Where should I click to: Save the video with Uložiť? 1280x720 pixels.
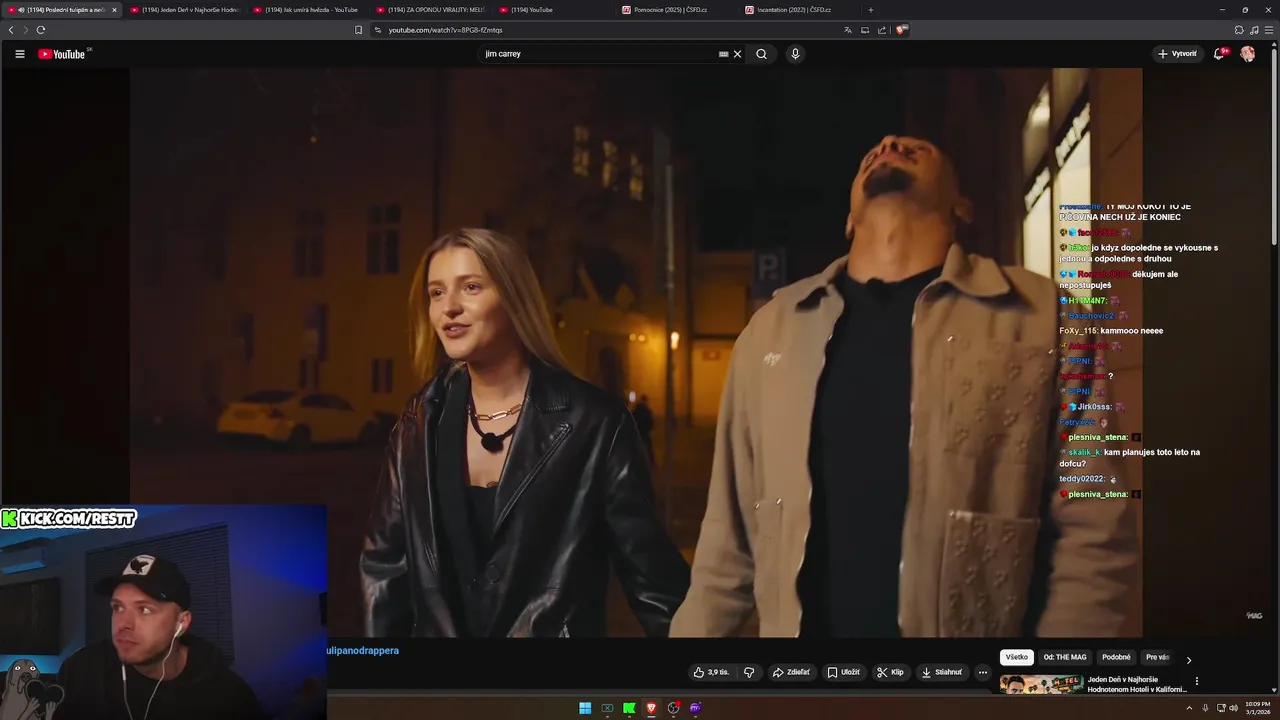[844, 672]
